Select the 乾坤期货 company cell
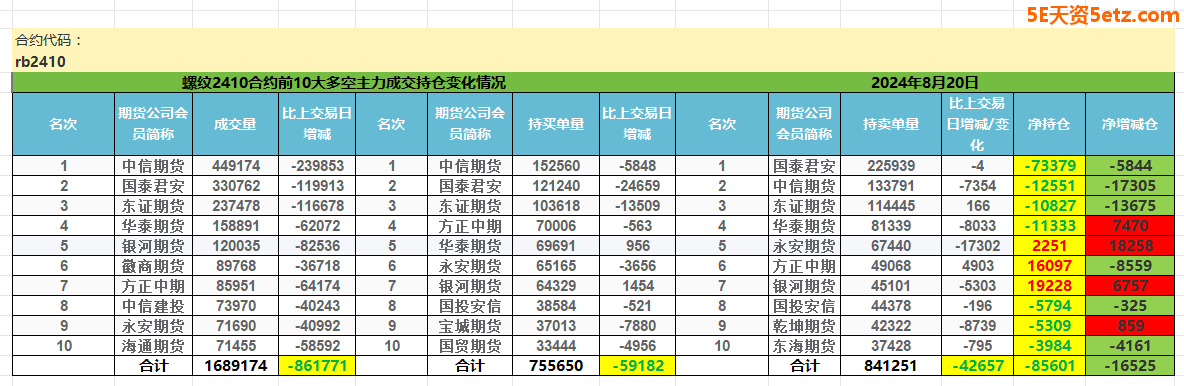The image size is (1184, 386). (x=804, y=326)
